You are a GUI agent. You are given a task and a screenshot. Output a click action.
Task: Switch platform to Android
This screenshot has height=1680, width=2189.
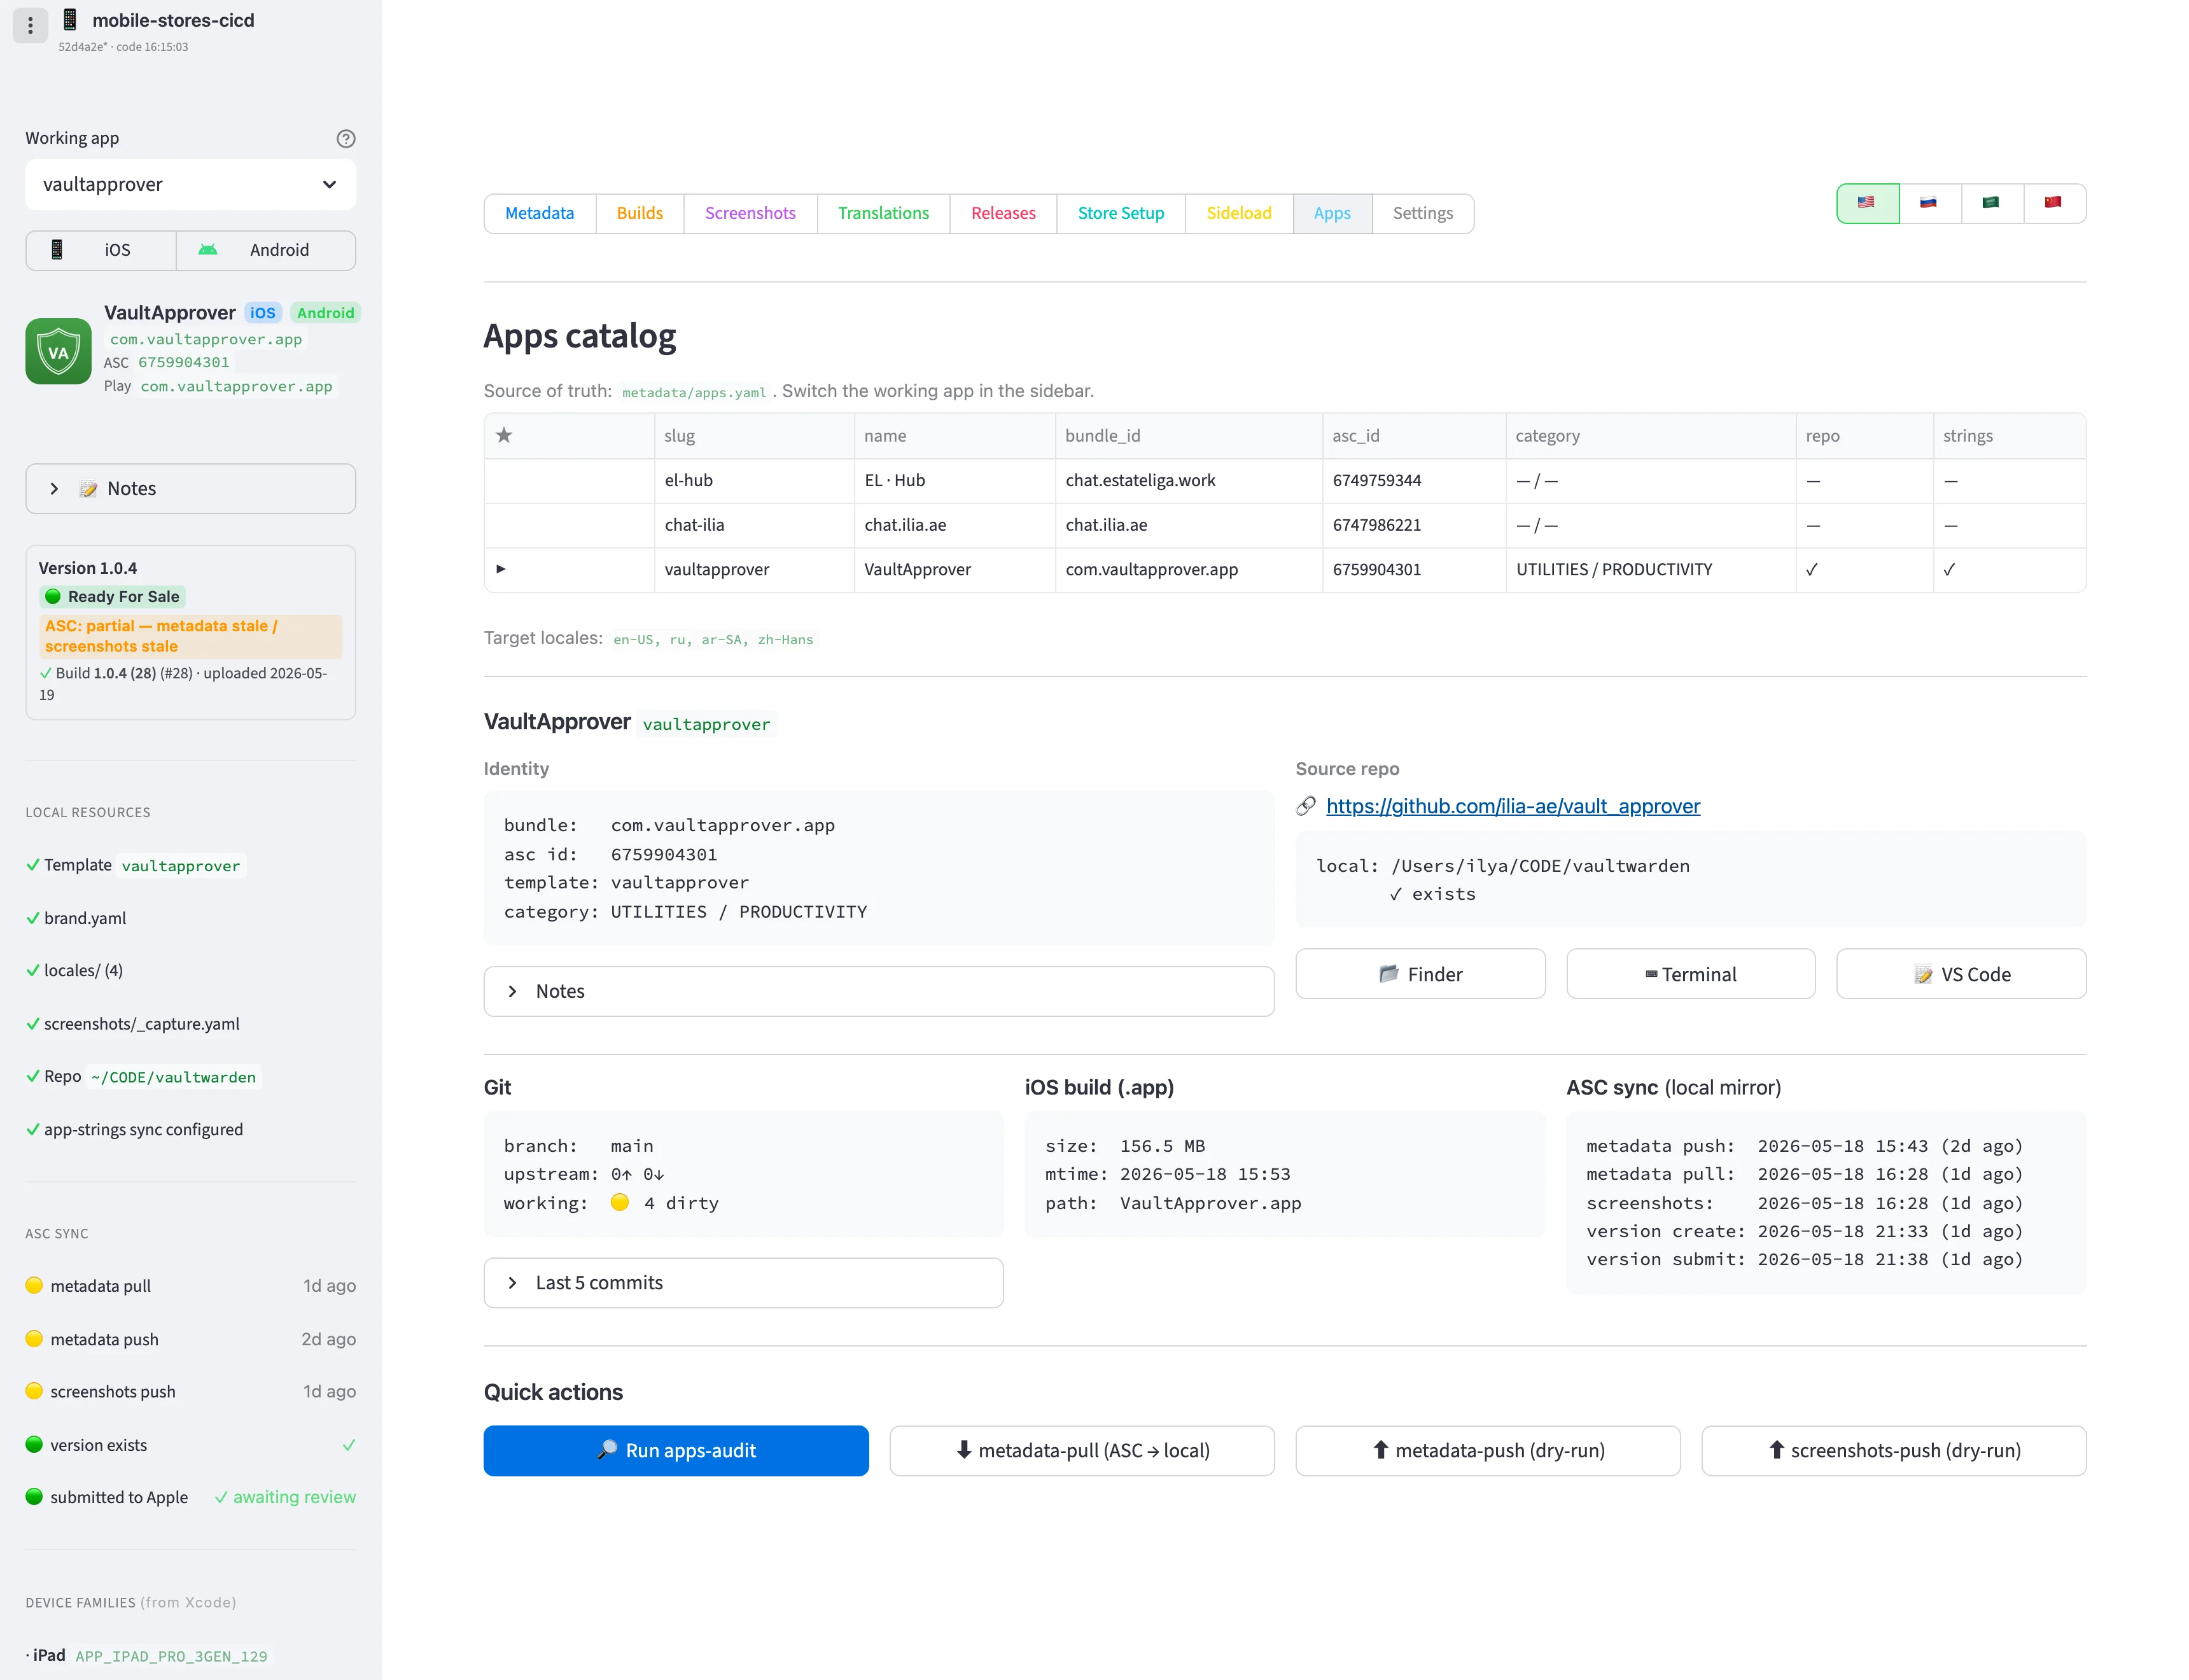(266, 250)
